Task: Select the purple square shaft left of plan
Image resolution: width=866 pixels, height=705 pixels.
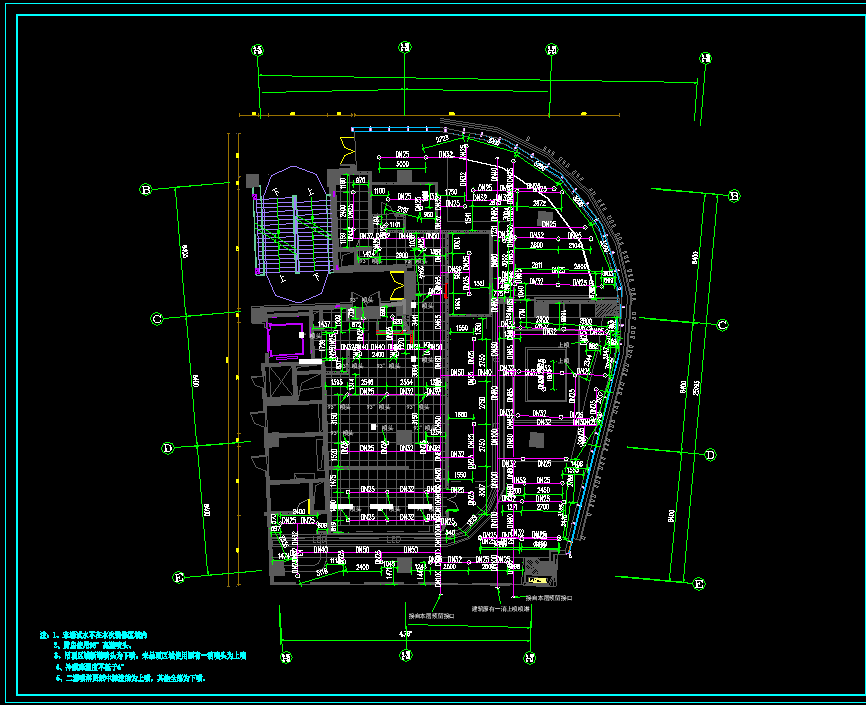Action: click(283, 339)
